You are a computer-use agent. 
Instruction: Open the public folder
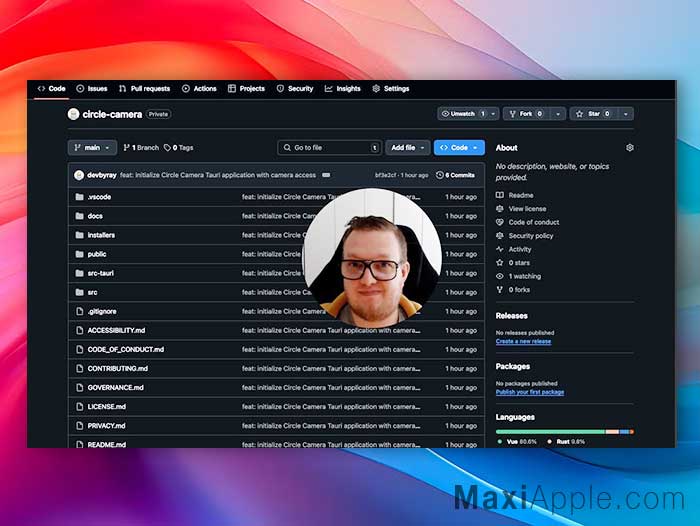pyautogui.click(x=97, y=254)
